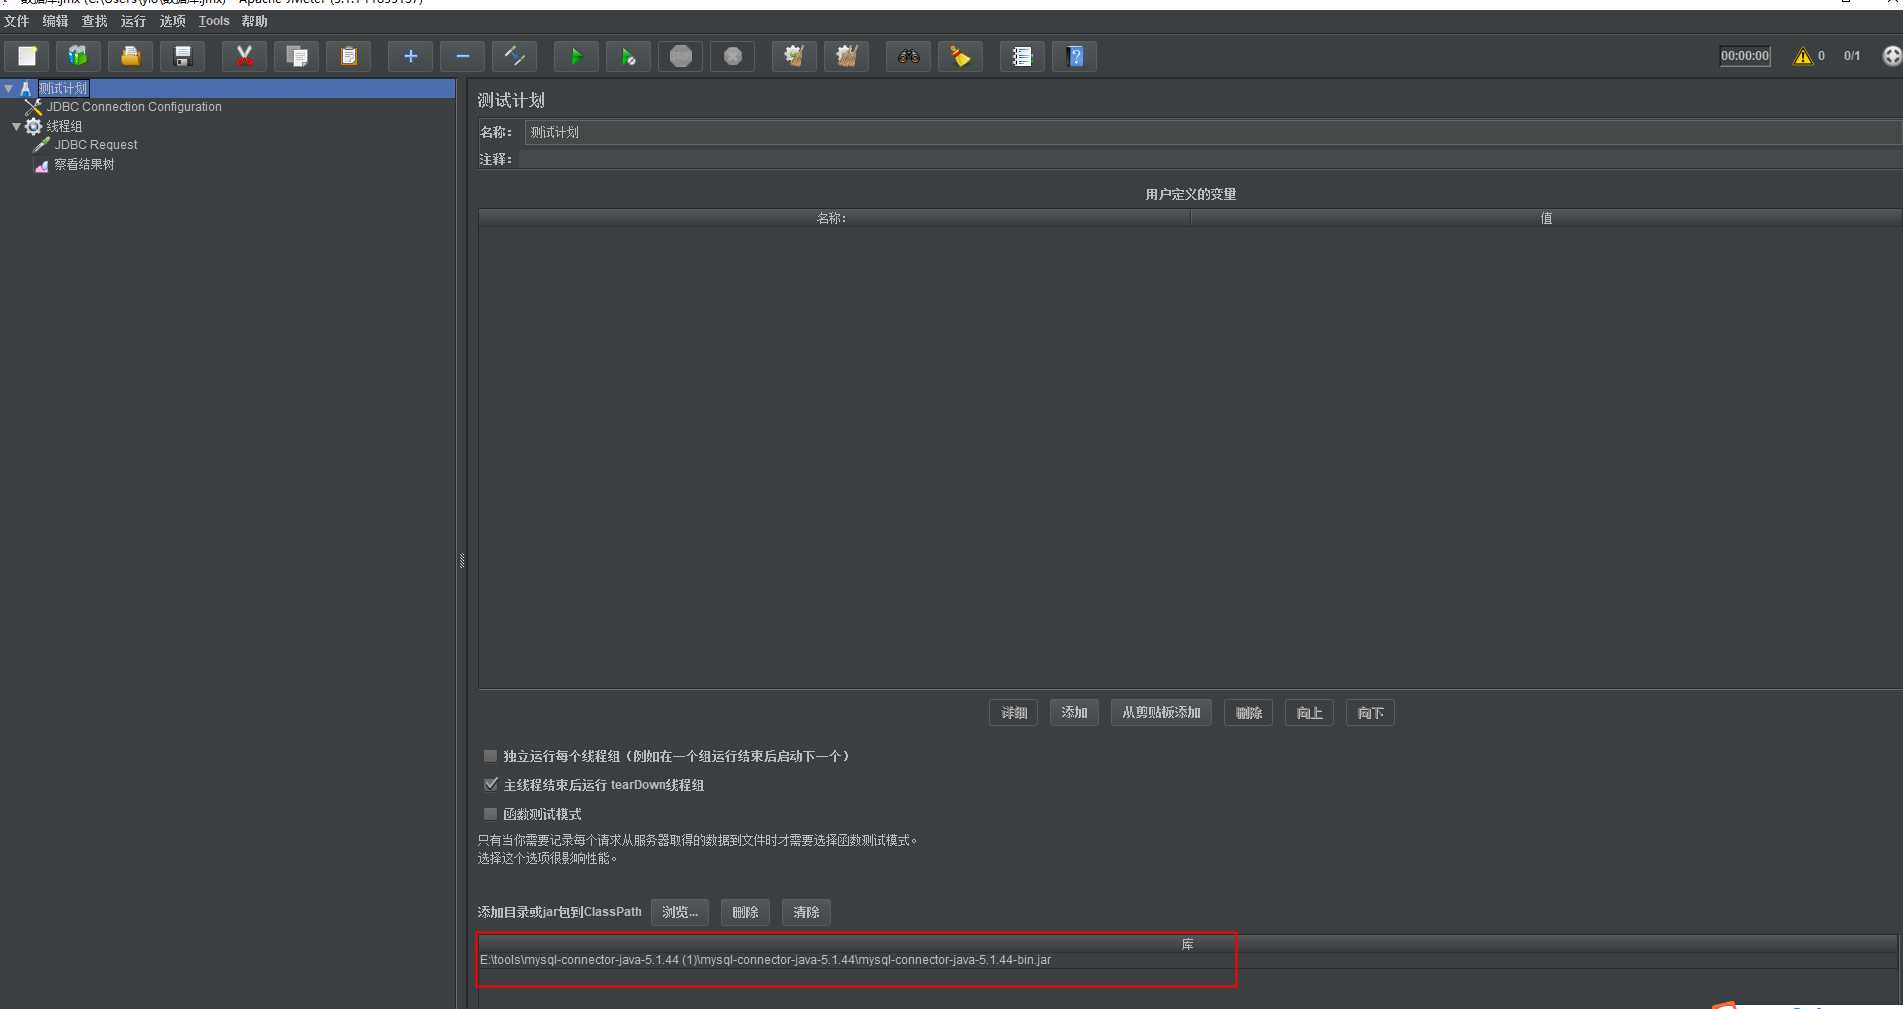Image resolution: width=1903 pixels, height=1009 pixels.
Task: Expand all nodes with plus icon
Action: pos(410,57)
